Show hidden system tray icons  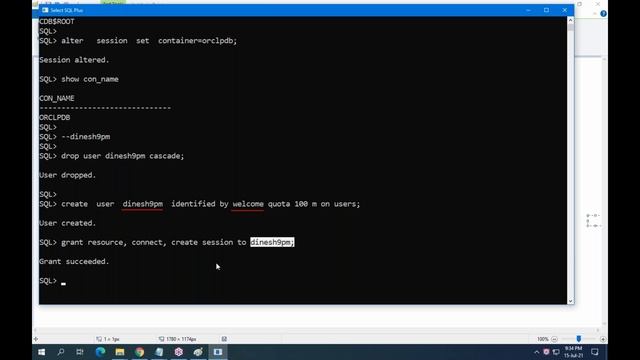coord(537,352)
